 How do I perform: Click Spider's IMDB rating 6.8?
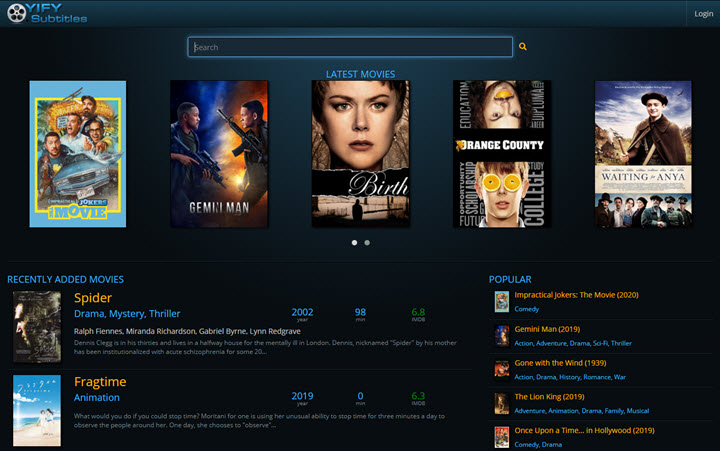click(x=418, y=312)
